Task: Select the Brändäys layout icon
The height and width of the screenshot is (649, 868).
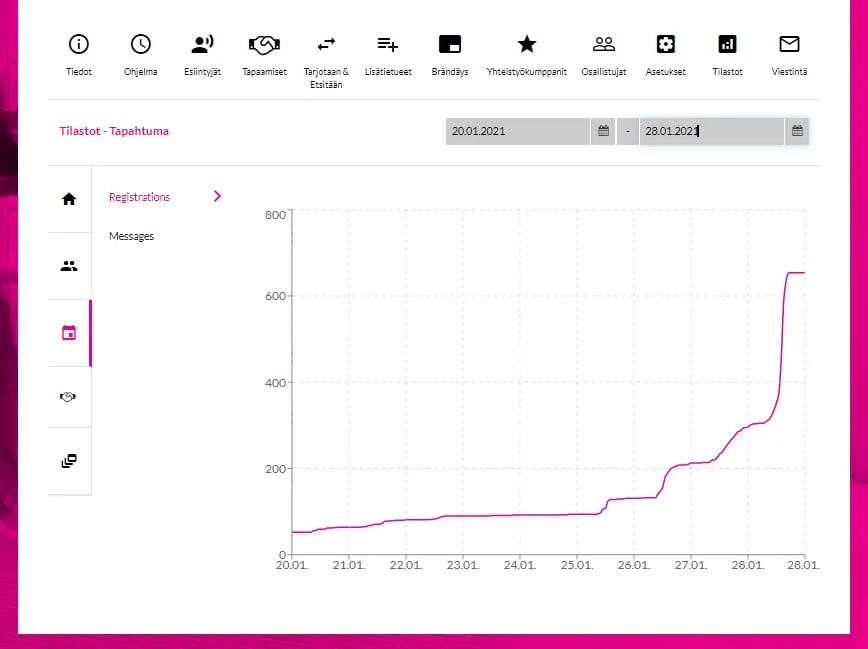Action: (x=450, y=44)
